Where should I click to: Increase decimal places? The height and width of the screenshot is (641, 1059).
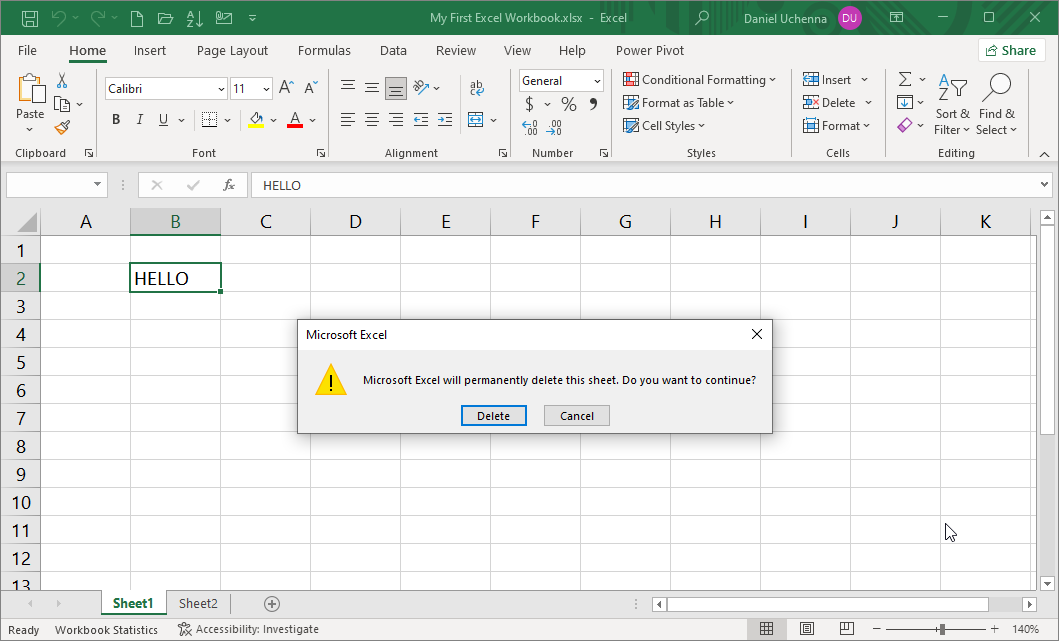tap(528, 128)
